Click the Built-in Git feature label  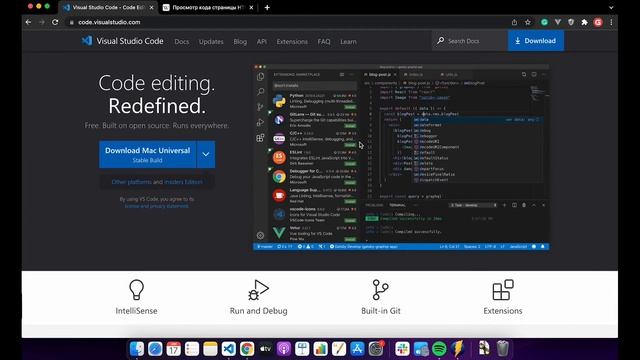380,311
